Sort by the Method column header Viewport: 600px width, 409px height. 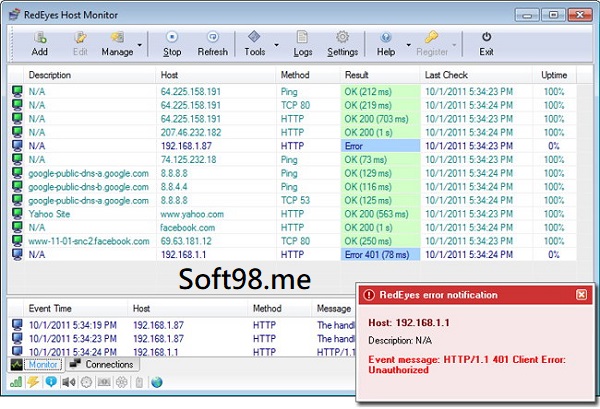pos(308,75)
